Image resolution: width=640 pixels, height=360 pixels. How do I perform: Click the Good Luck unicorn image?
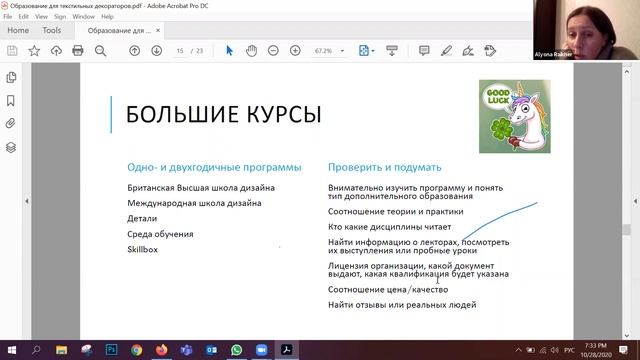pos(515,116)
